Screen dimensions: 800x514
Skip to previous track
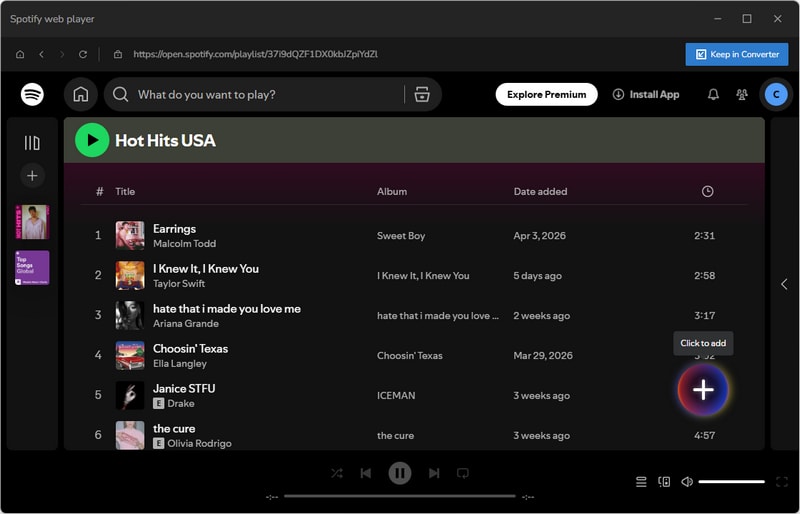[x=366, y=473]
